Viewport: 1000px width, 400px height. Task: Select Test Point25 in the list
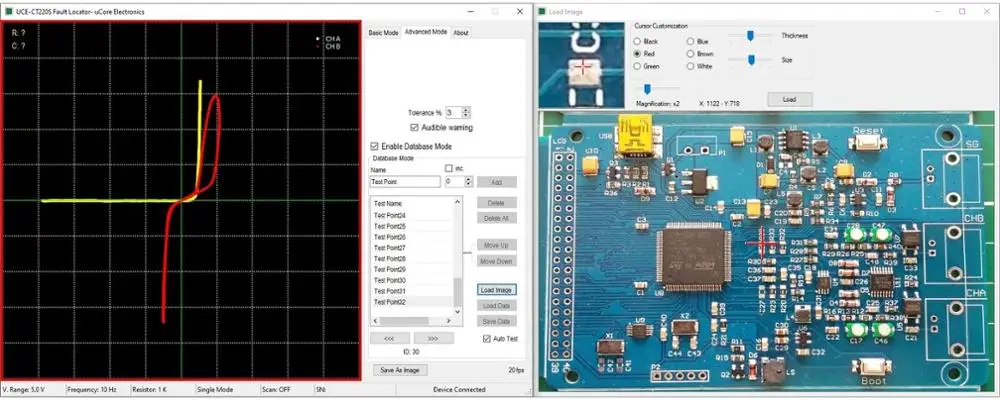pyautogui.click(x=412, y=226)
